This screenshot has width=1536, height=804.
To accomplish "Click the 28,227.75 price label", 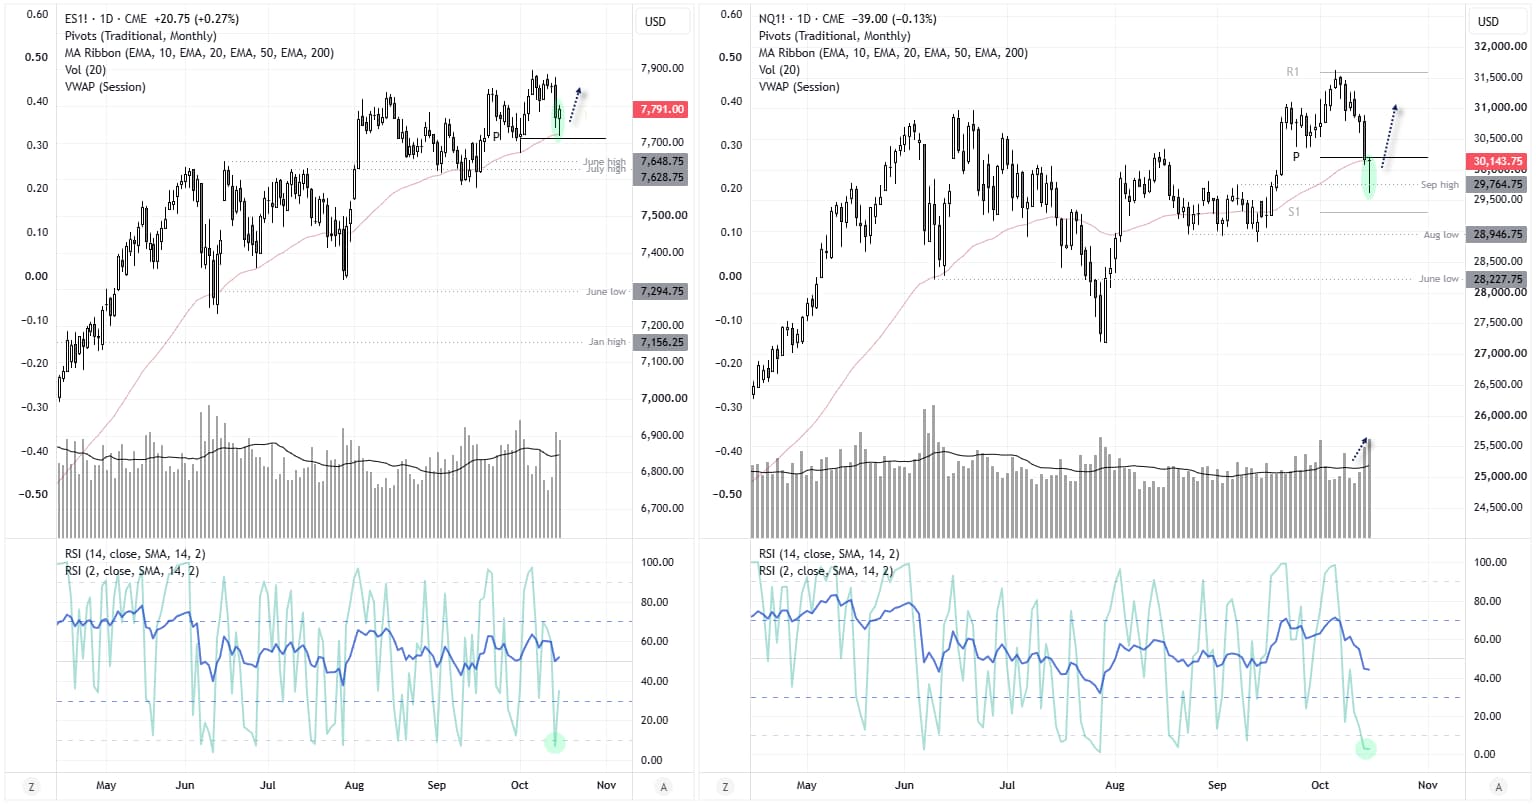I will (x=1497, y=279).
